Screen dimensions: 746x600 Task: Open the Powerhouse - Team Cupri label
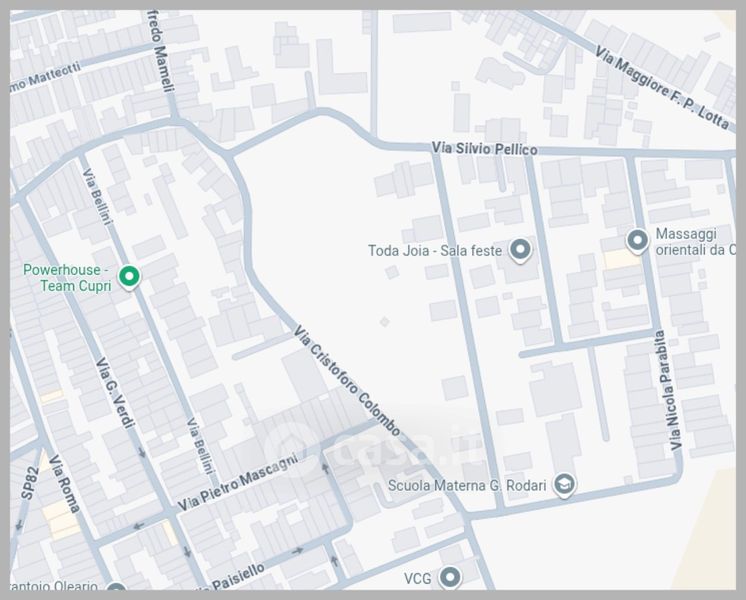[67, 278]
